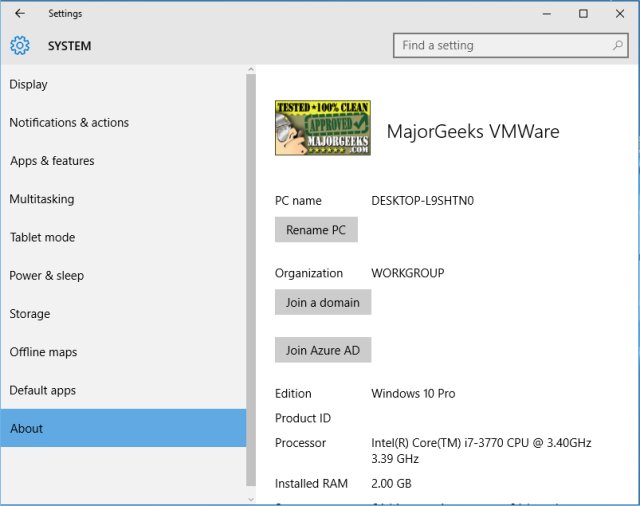Select Apps & features
The image size is (640, 506).
pos(123,161)
